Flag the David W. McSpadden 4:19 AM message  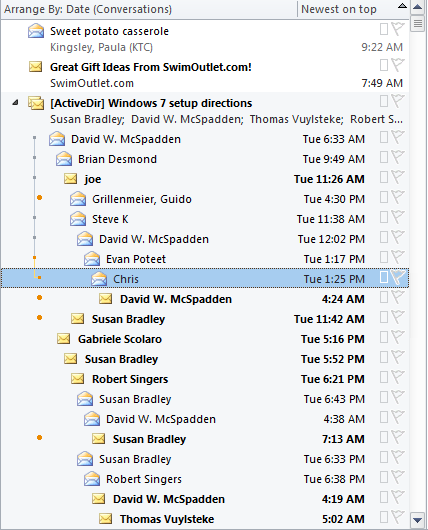point(398,497)
